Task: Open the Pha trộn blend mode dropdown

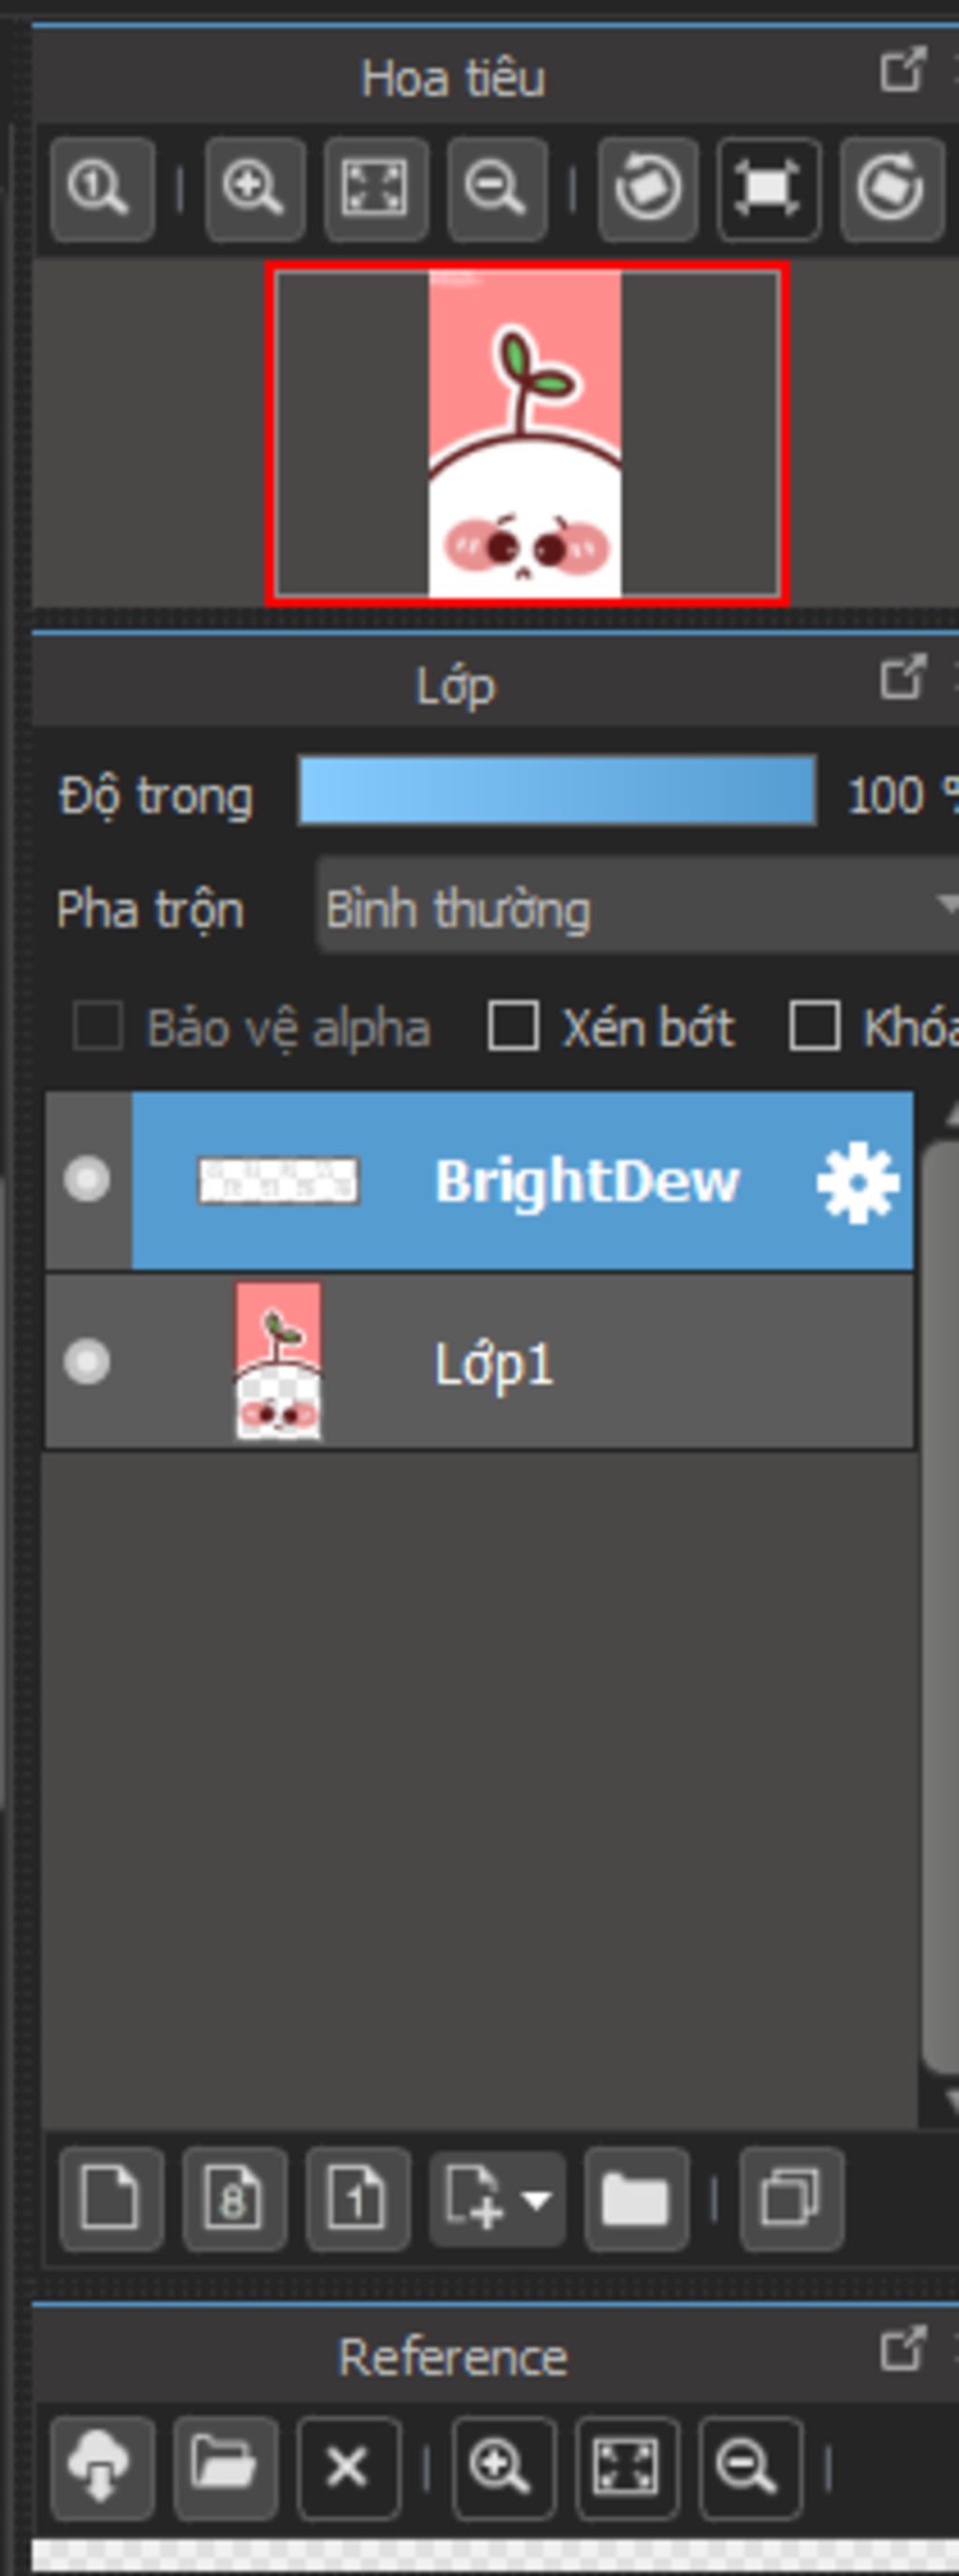Action: 636,908
